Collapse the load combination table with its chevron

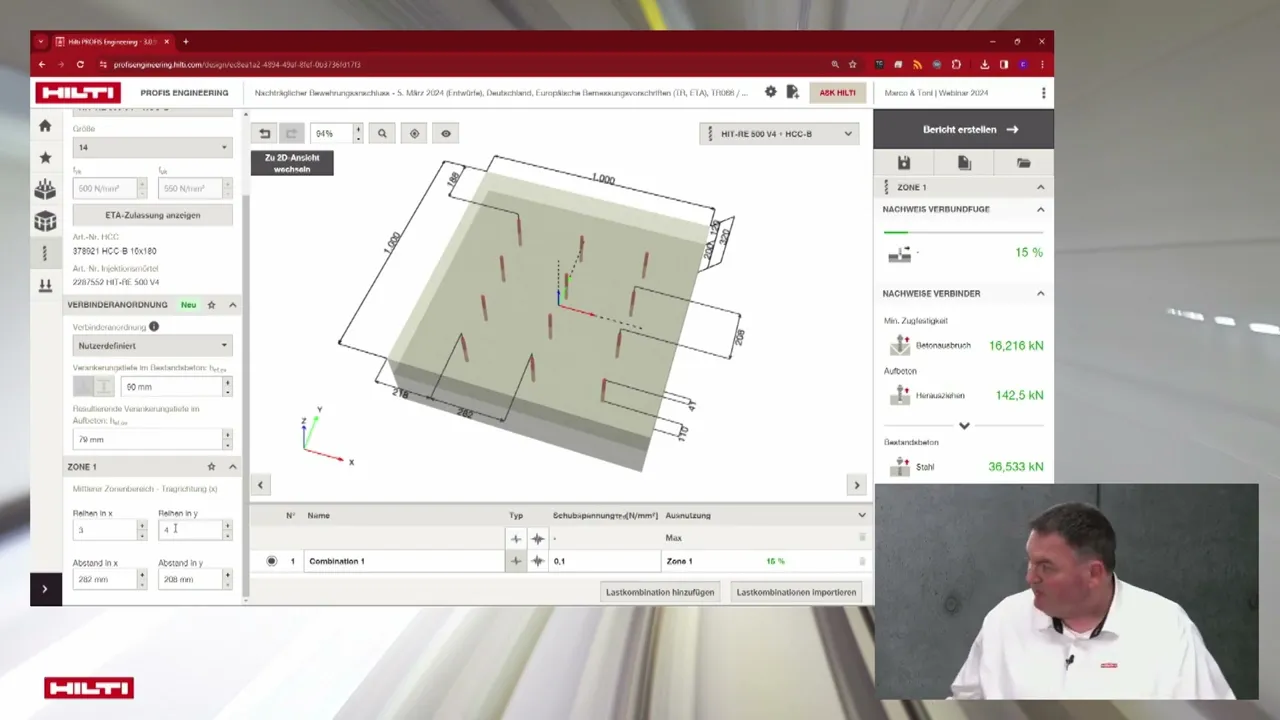862,515
